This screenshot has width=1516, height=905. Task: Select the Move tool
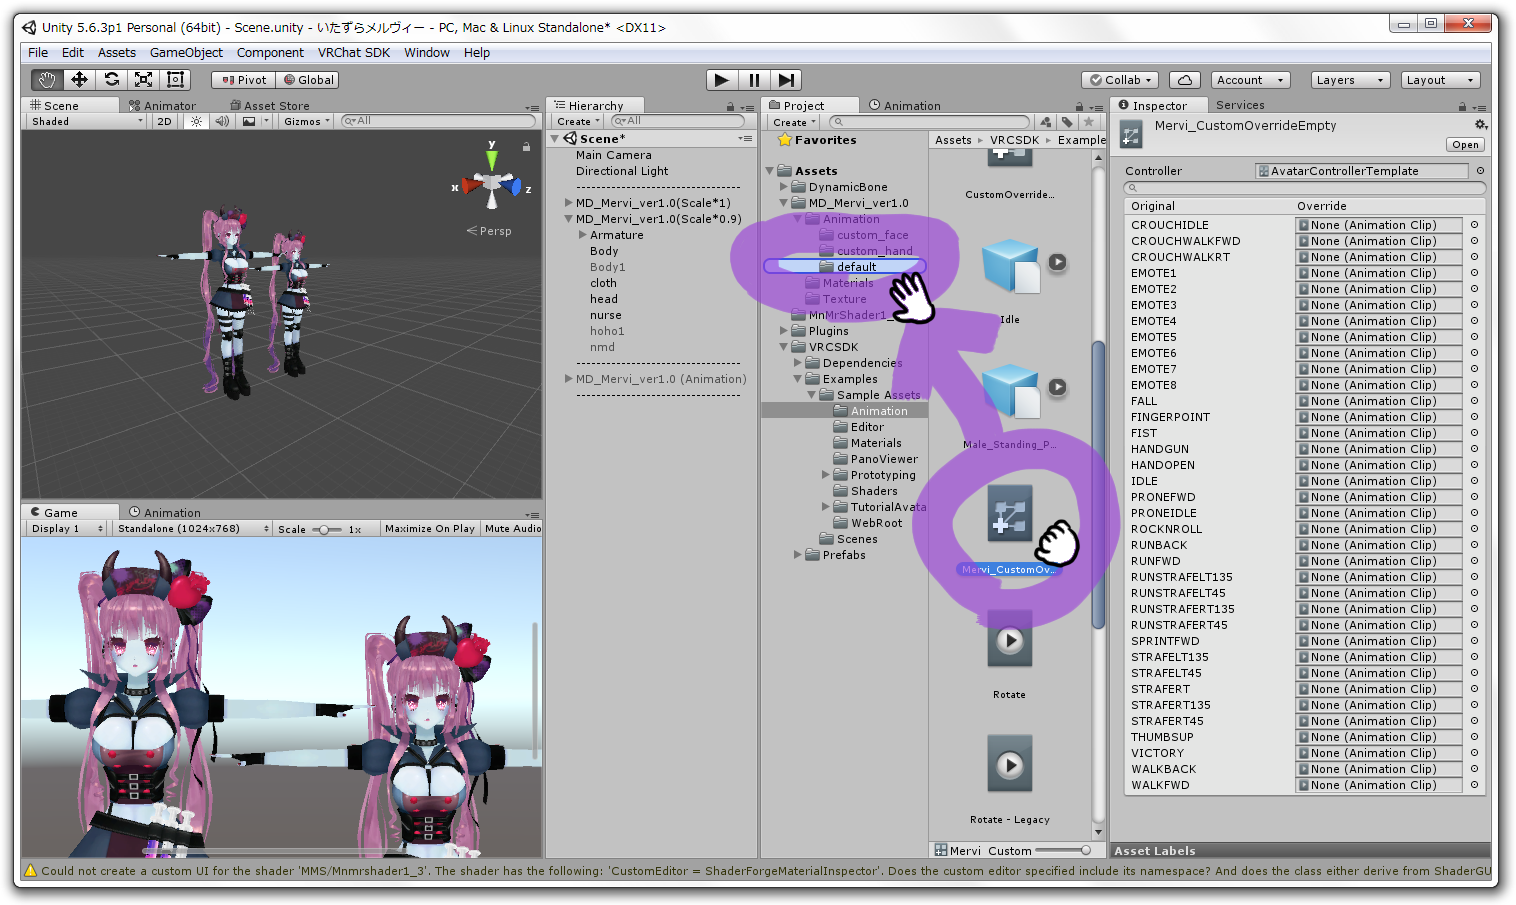pyautogui.click(x=79, y=80)
